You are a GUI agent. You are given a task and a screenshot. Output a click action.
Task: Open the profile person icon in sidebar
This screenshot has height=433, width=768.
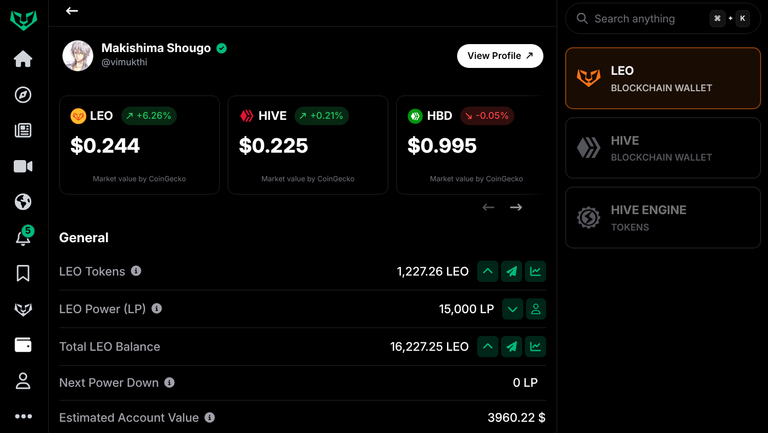click(23, 381)
